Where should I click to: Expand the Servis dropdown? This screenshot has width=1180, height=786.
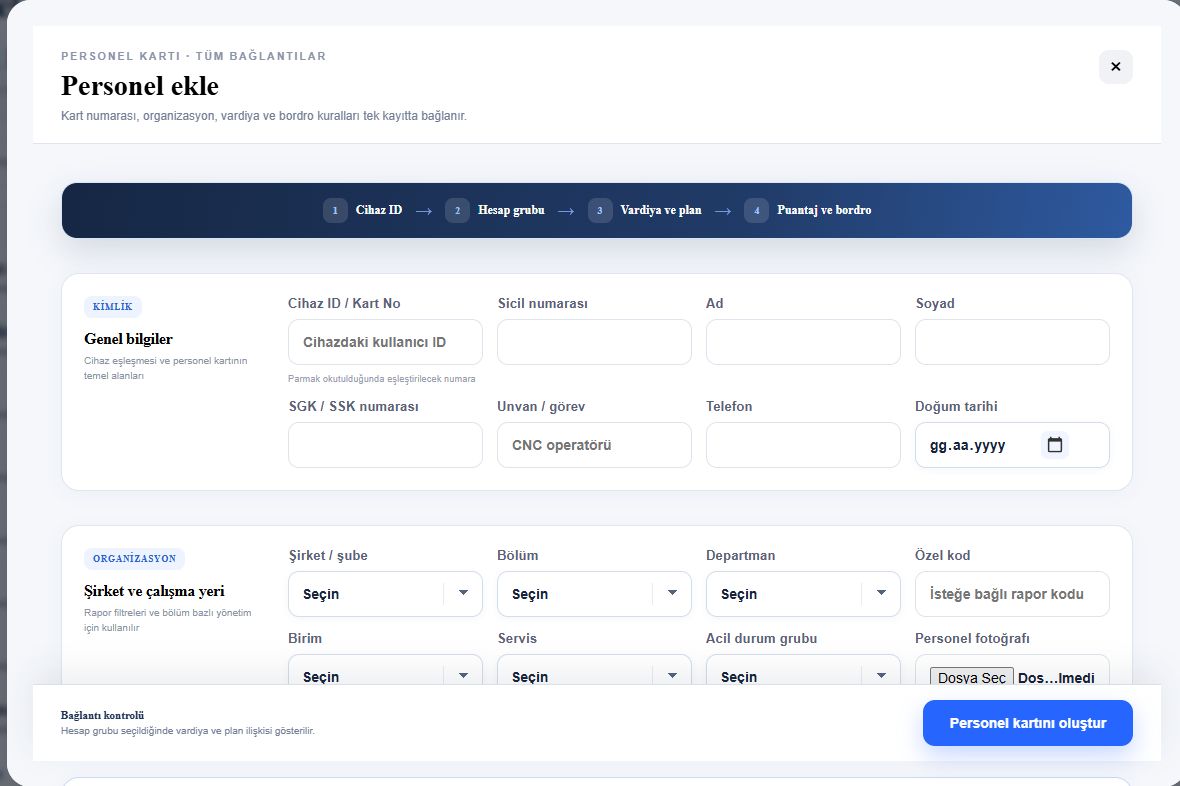[x=595, y=670]
